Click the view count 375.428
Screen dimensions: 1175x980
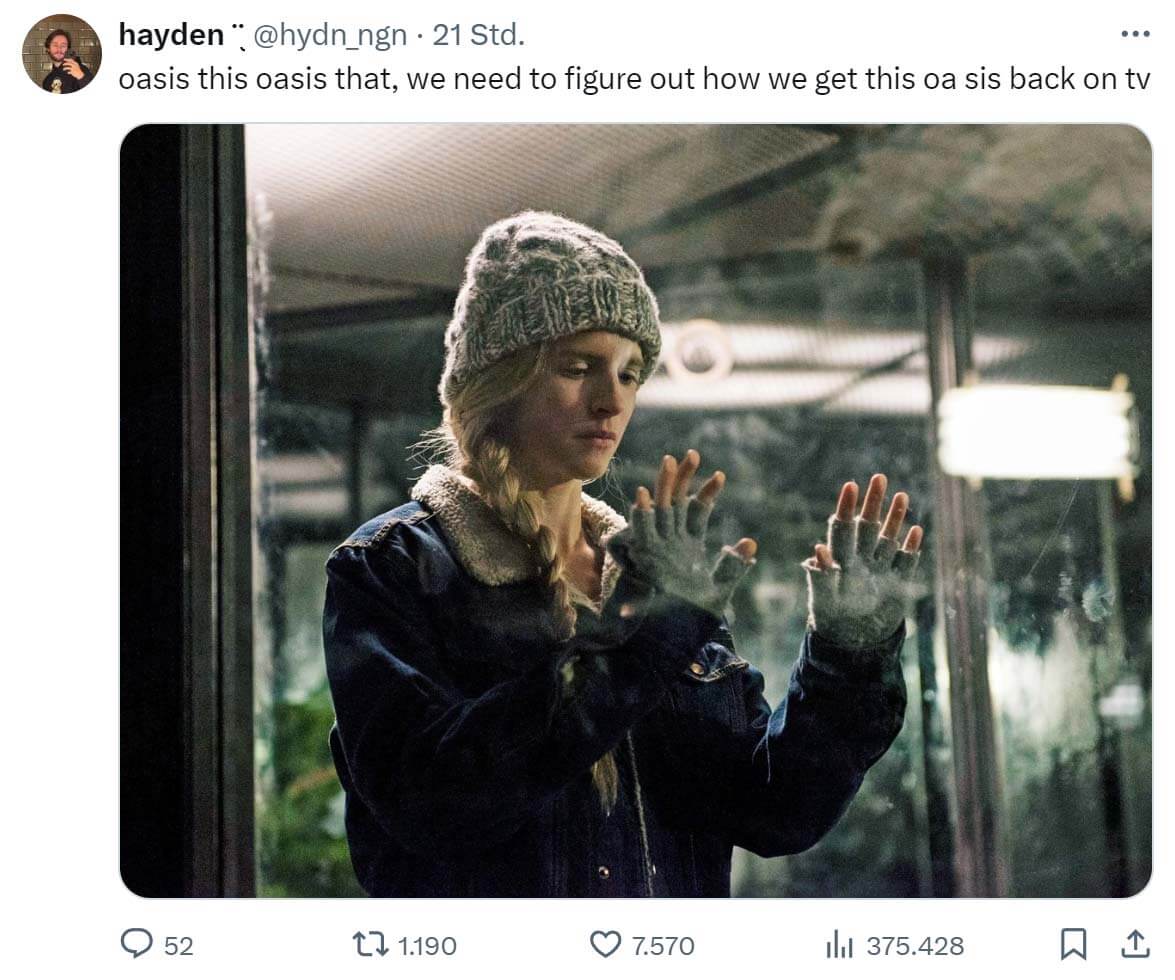[915, 946]
